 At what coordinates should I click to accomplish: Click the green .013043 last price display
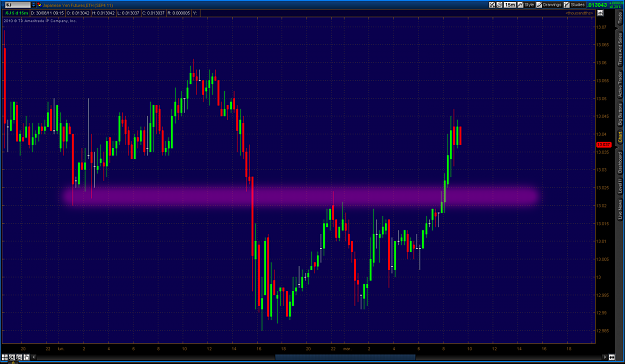coord(597,5)
